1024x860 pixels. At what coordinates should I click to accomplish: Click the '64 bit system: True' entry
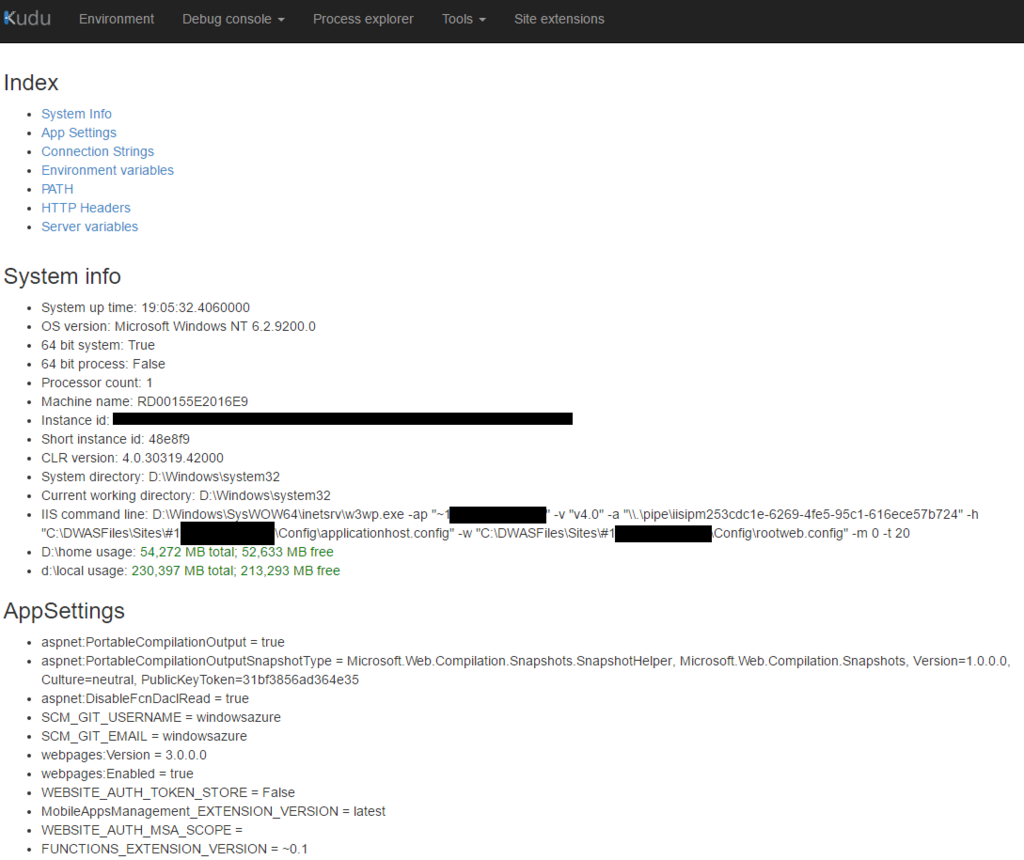98,345
